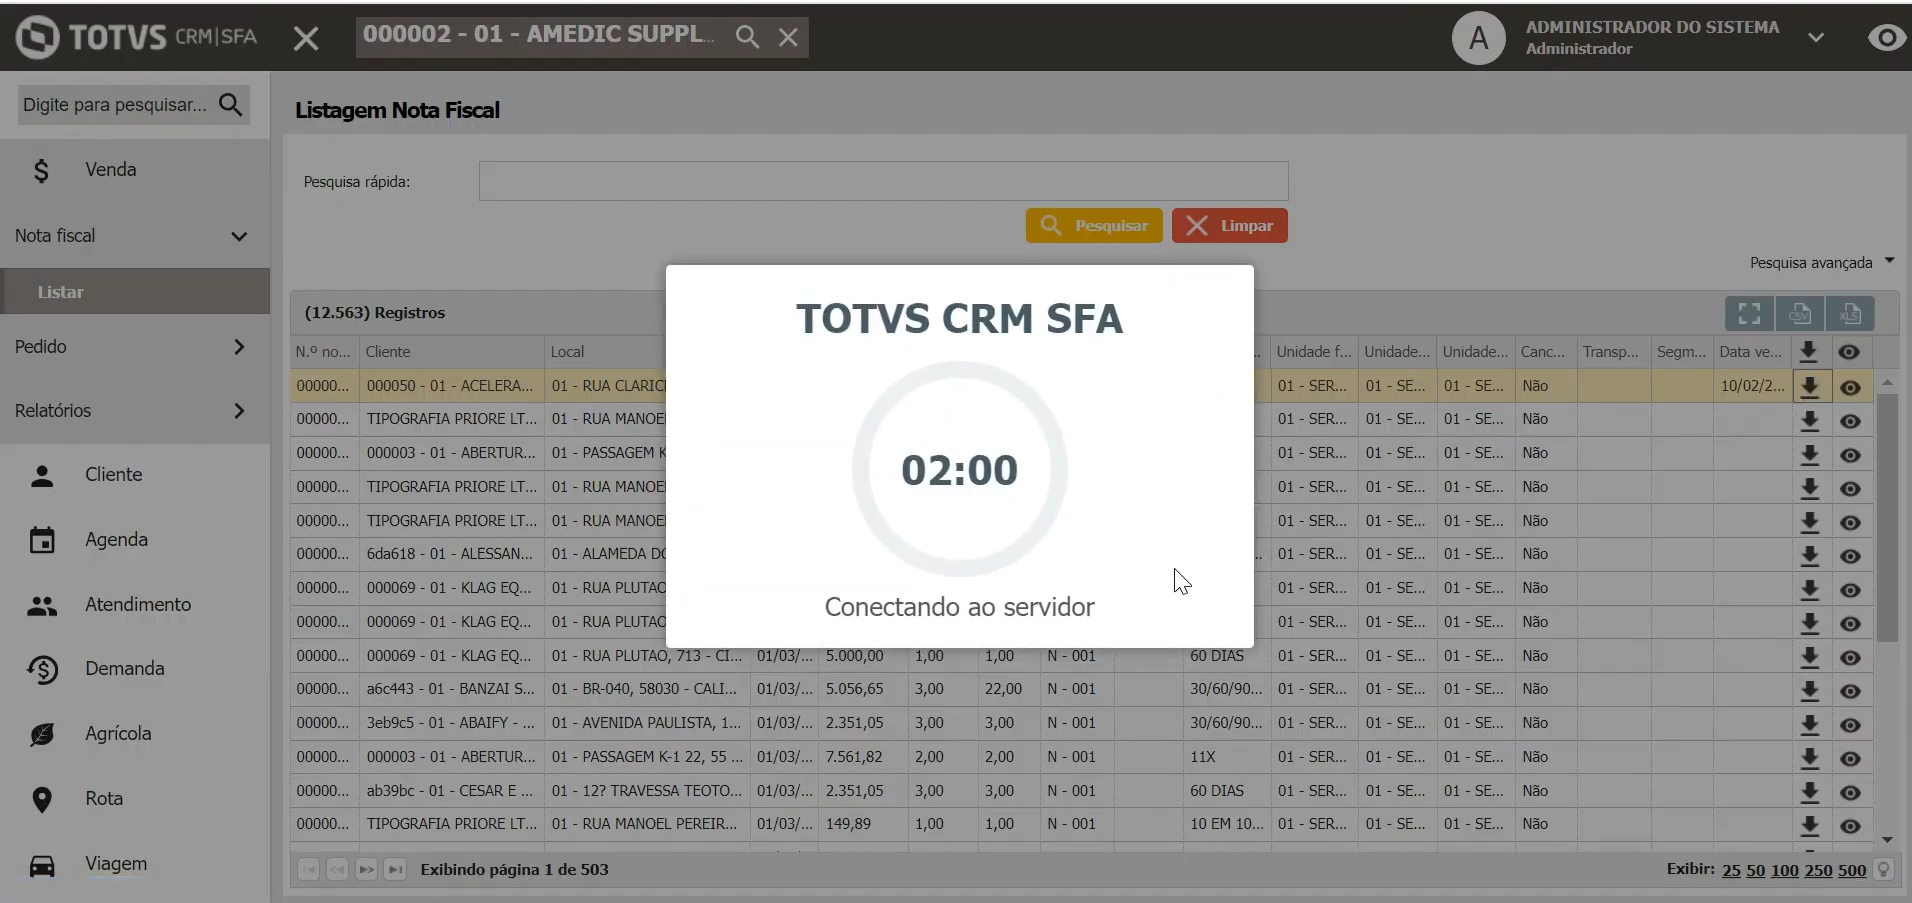Open the Venda dollar icon menu
The width and height of the screenshot is (1912, 903).
[x=41, y=171]
